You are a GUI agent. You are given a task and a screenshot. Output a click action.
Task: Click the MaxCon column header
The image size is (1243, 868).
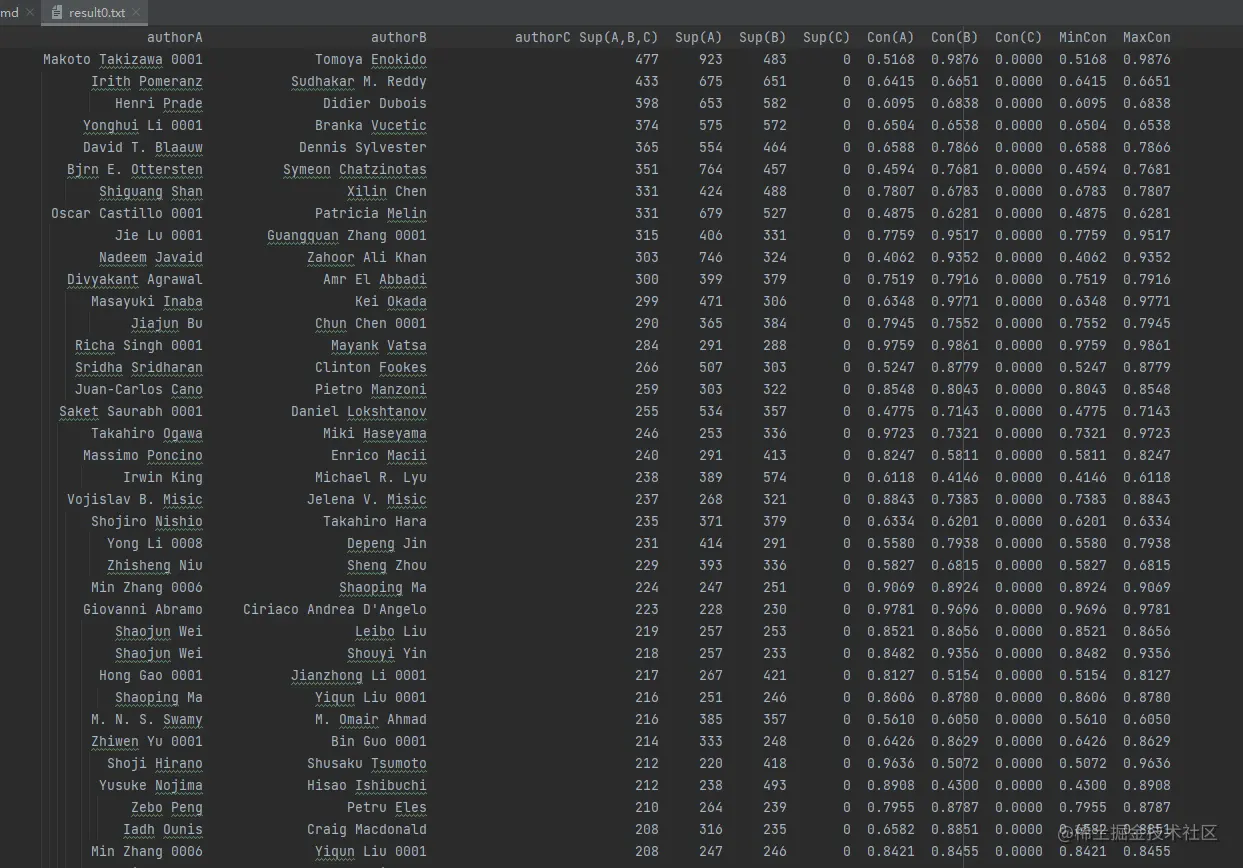click(1146, 37)
